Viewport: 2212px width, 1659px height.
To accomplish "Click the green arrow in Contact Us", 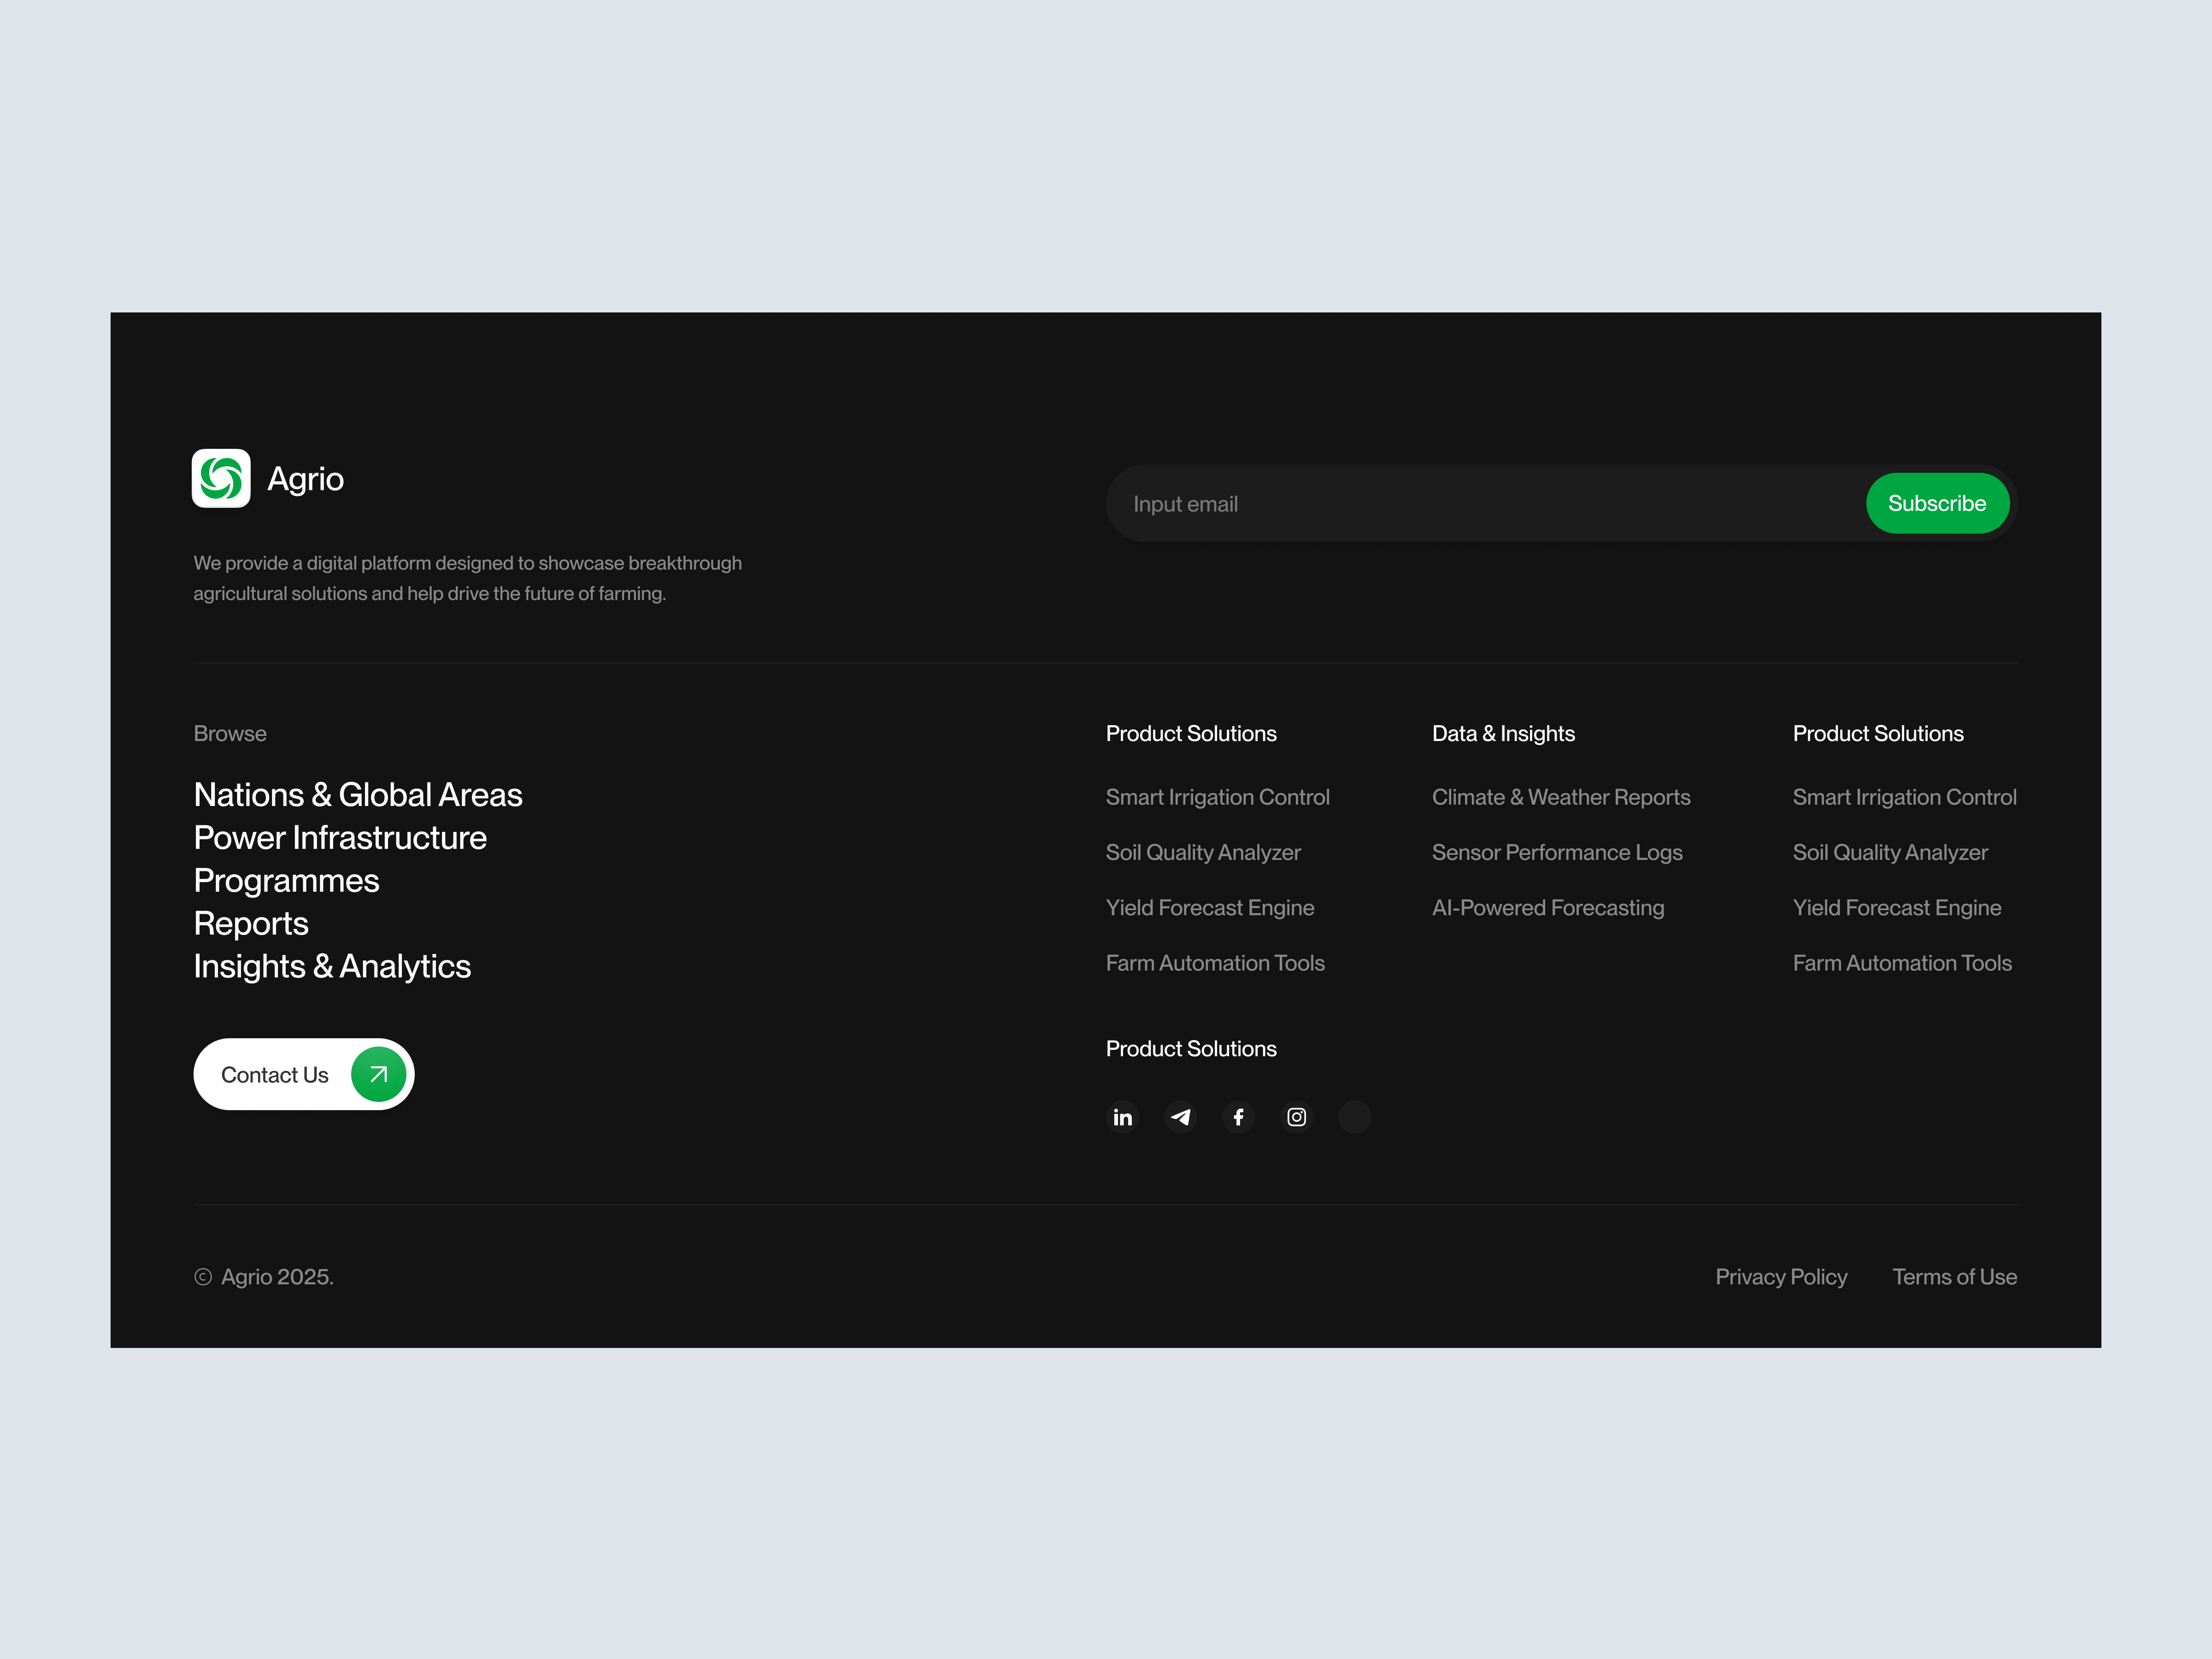I will point(378,1074).
